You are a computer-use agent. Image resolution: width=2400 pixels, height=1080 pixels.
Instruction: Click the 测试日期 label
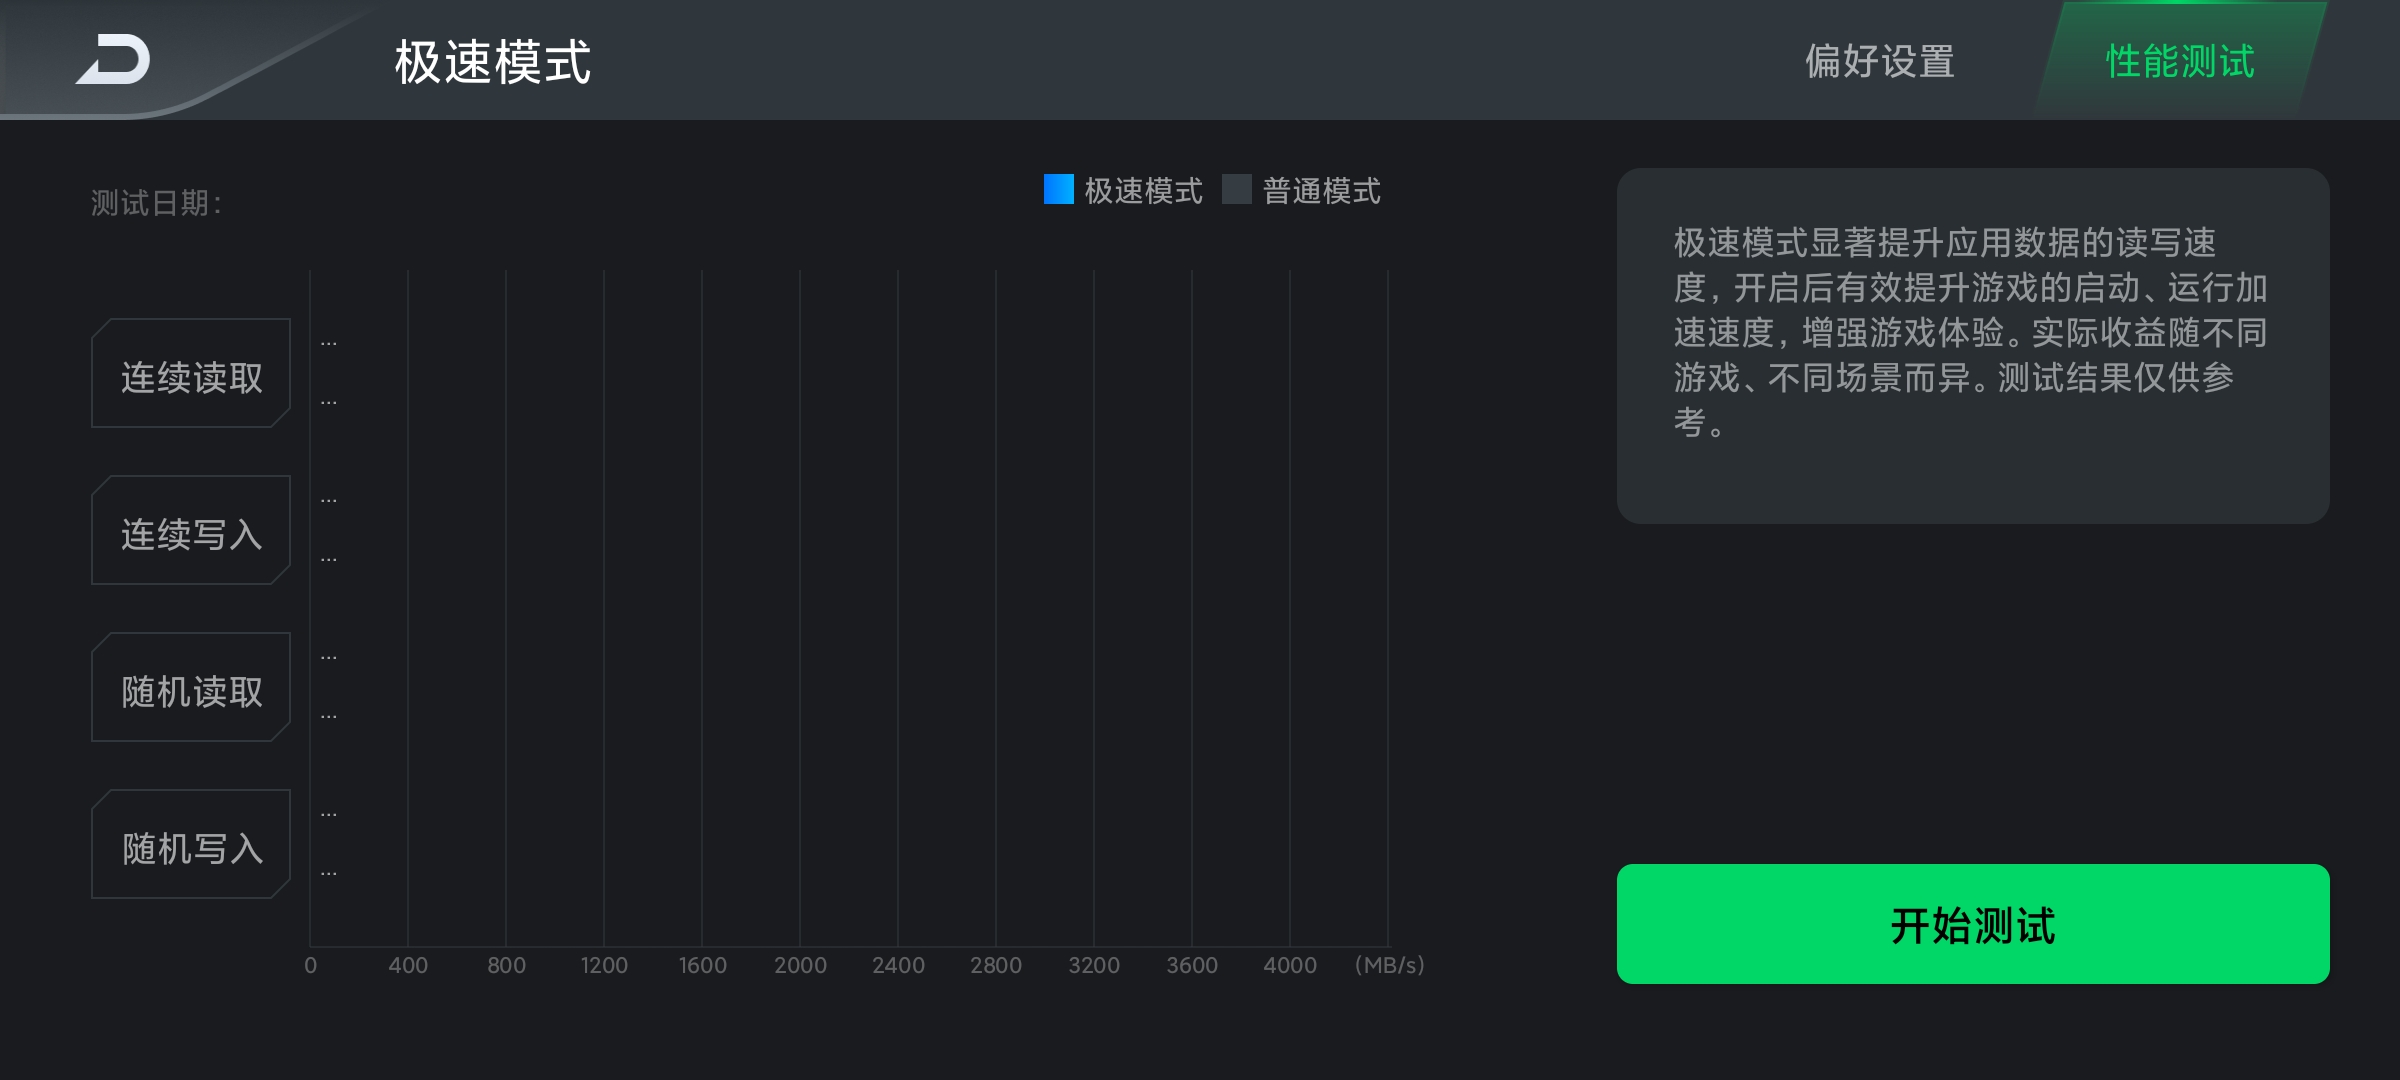[156, 203]
